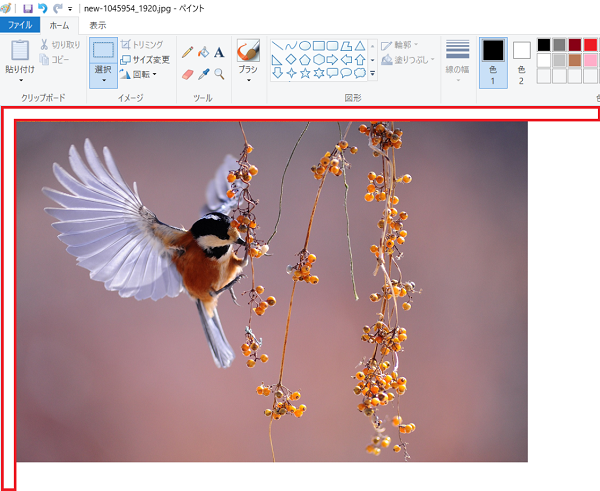Screen dimensions: 600x491
Task: Click トリミング (Crop)
Action: [x=142, y=45]
